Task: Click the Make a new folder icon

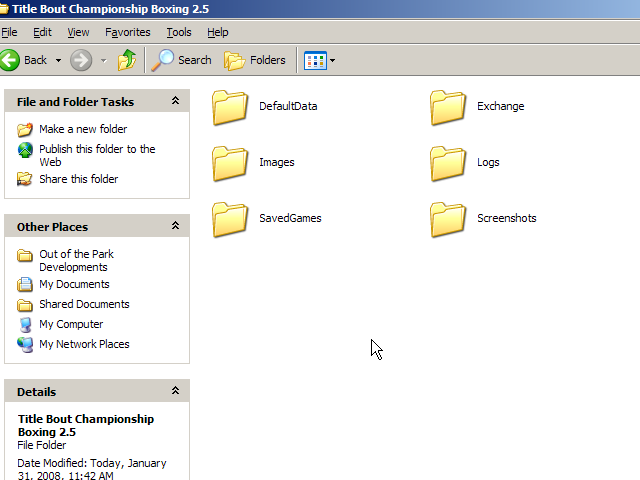Action: pyautogui.click(x=24, y=129)
